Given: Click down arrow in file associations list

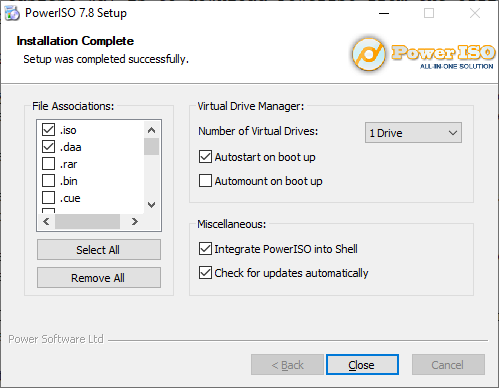Looking at the screenshot, I should 151,205.
